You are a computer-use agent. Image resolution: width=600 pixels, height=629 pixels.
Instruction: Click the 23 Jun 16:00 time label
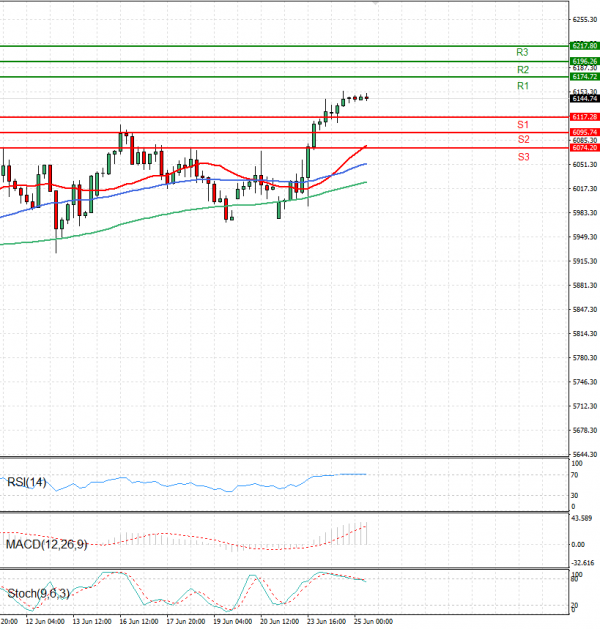[326, 621]
